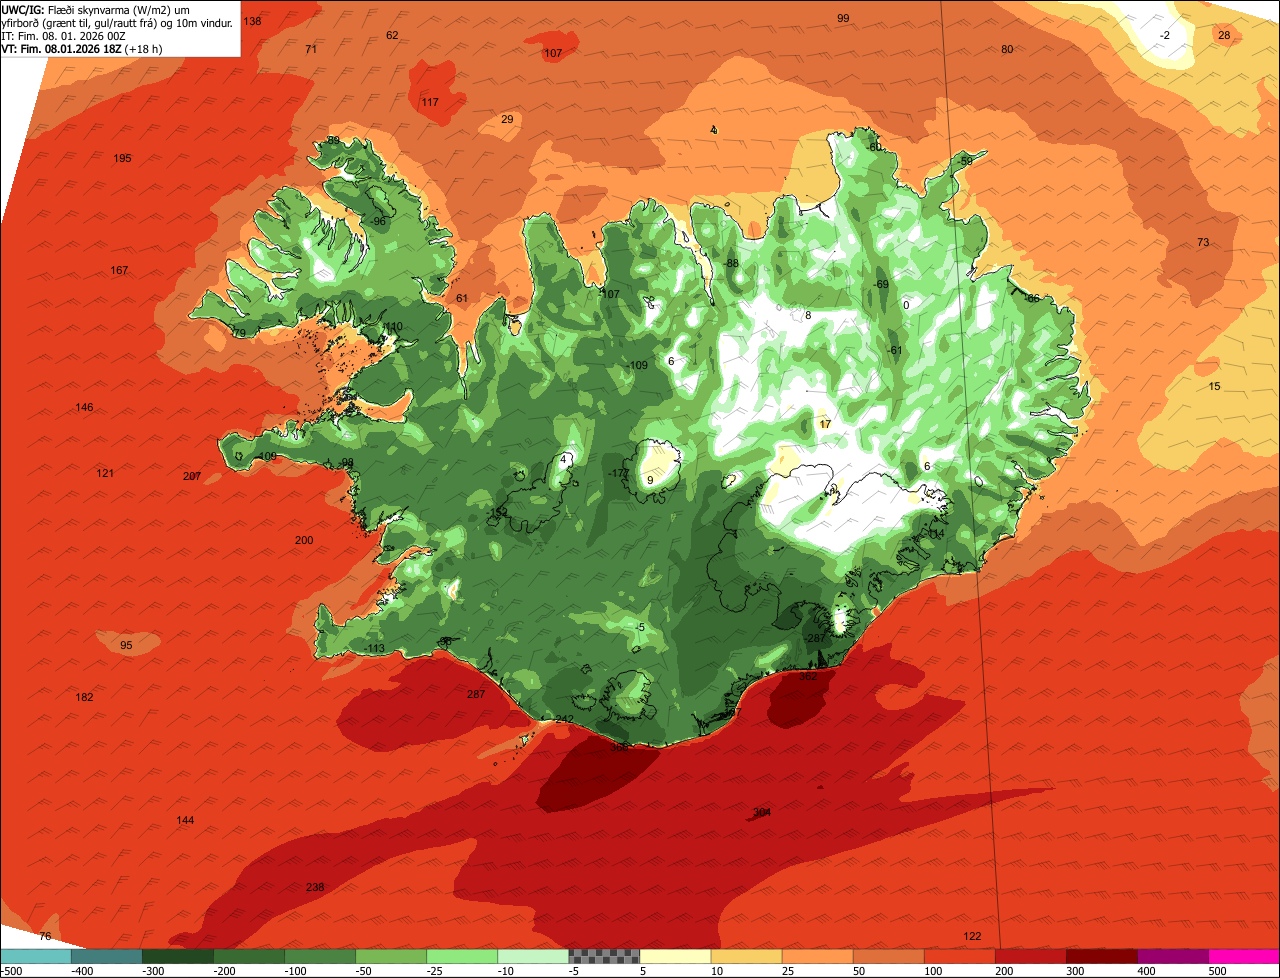Click the map value 138
Screen dimensions: 1280x978
tap(252, 21)
